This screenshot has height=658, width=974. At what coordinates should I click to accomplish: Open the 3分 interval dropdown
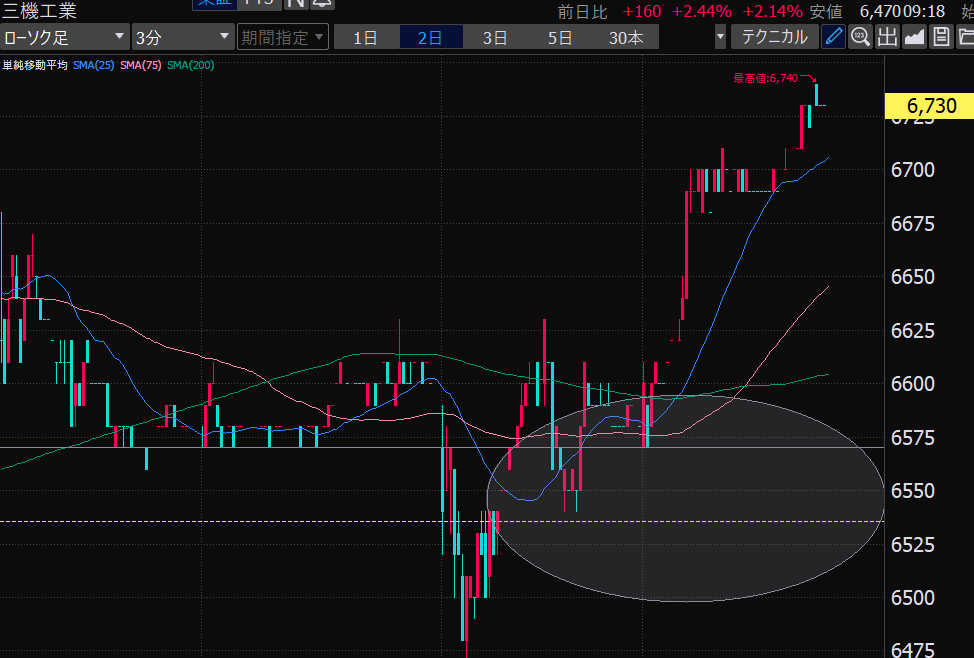point(183,38)
